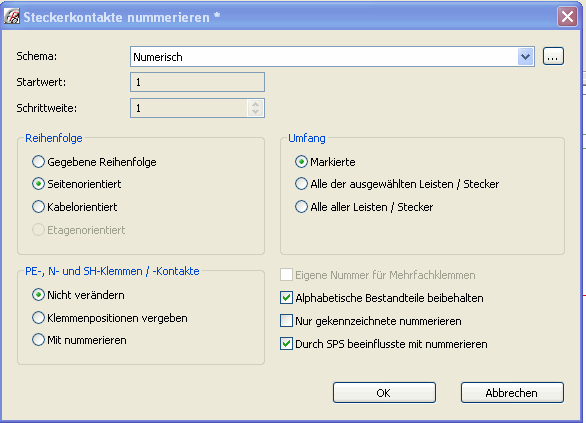This screenshot has width=586, height=423.
Task: Open the Numerisch schema combo box
Action: [x=332, y=57]
